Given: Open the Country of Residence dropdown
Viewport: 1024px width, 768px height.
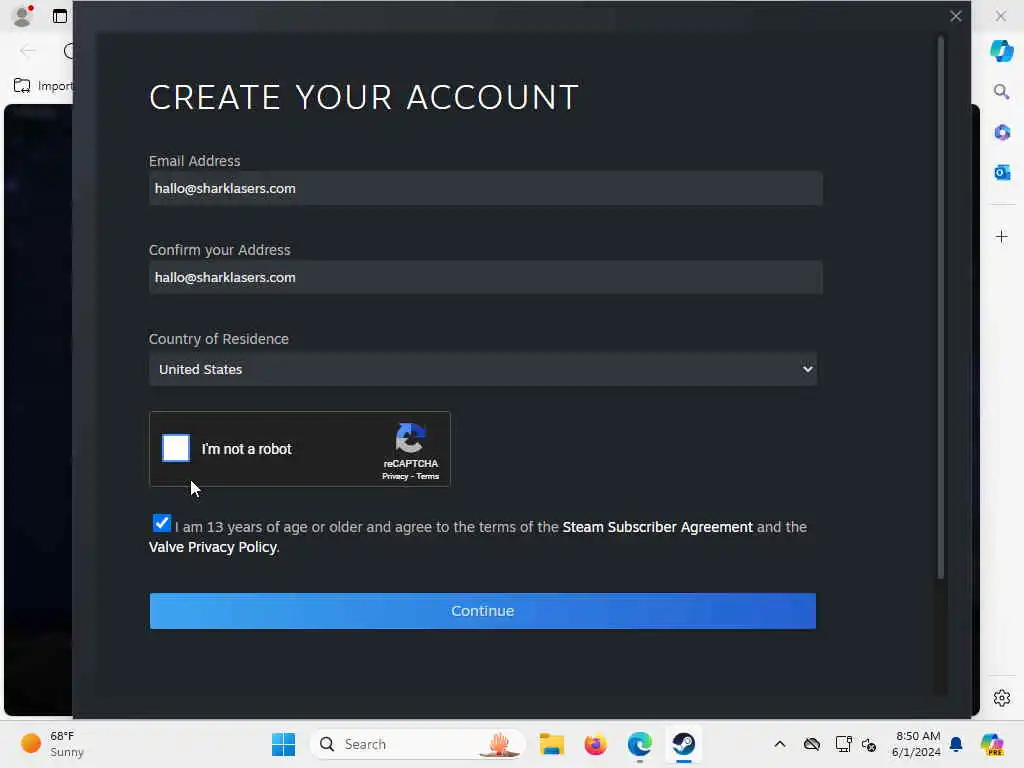Looking at the screenshot, I should pyautogui.click(x=483, y=369).
